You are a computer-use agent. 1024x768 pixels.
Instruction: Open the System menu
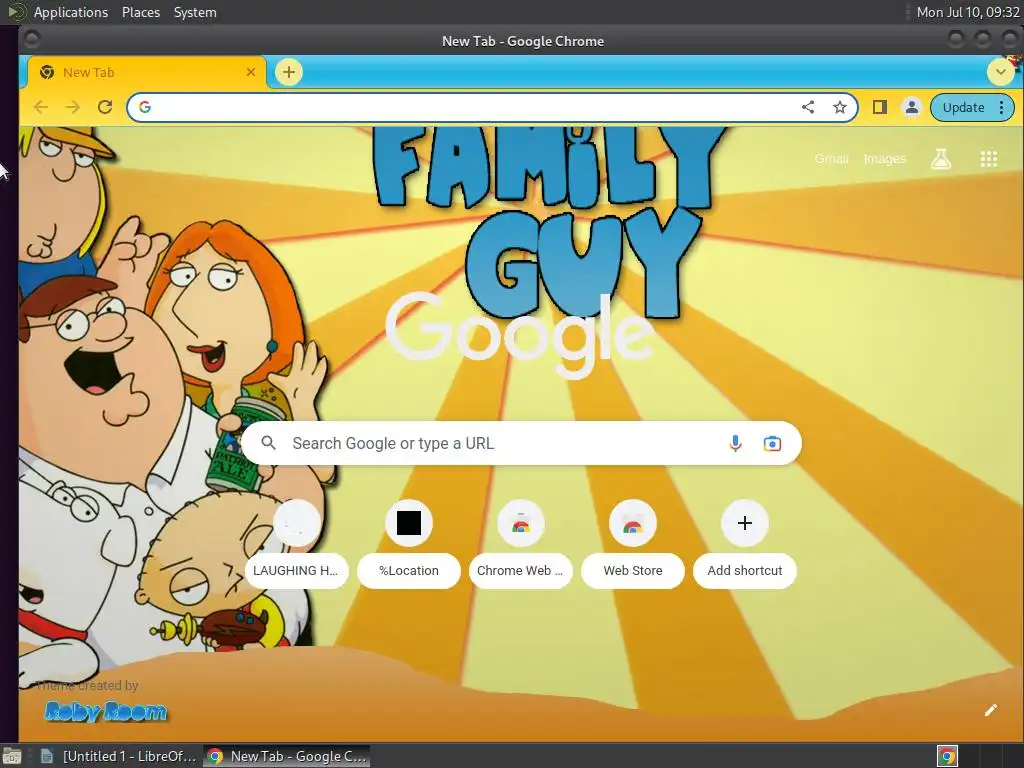[195, 12]
